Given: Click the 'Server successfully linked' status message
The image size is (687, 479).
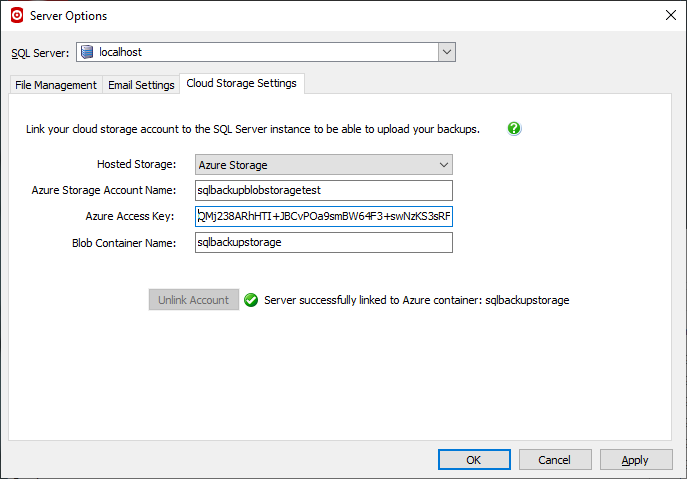Looking at the screenshot, I should (416, 300).
